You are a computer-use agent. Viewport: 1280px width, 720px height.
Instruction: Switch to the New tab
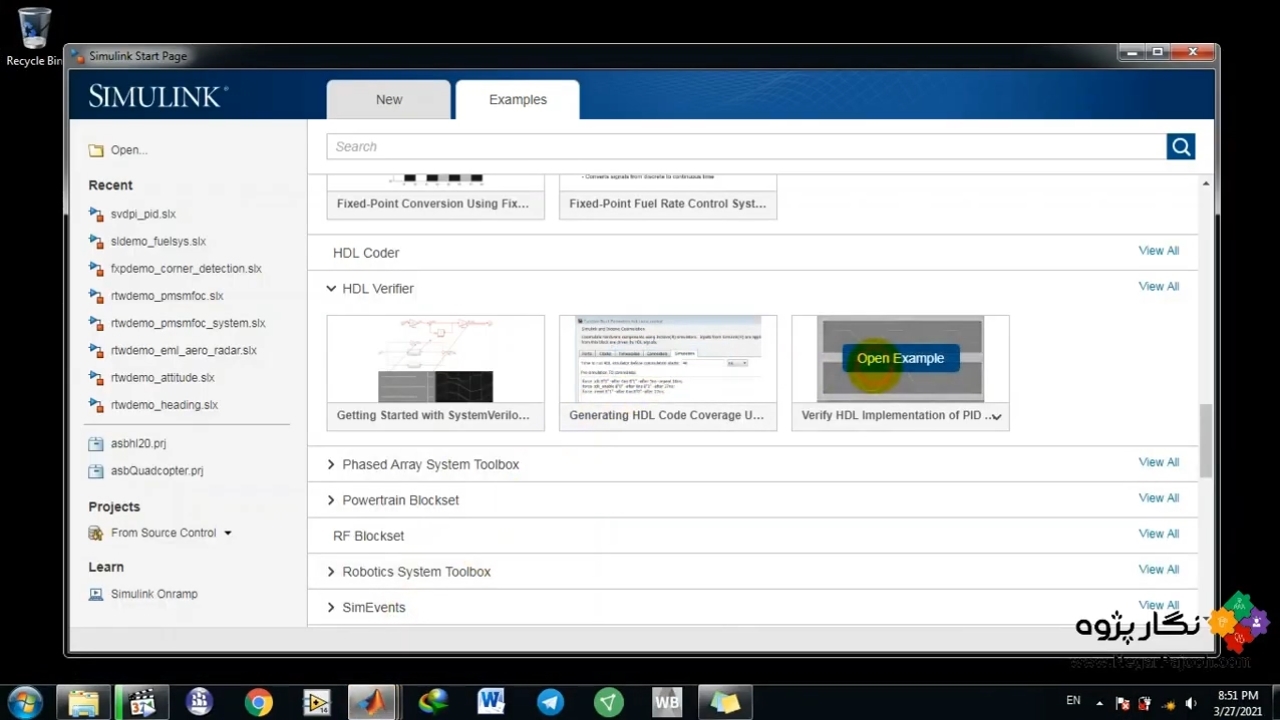[x=389, y=100]
